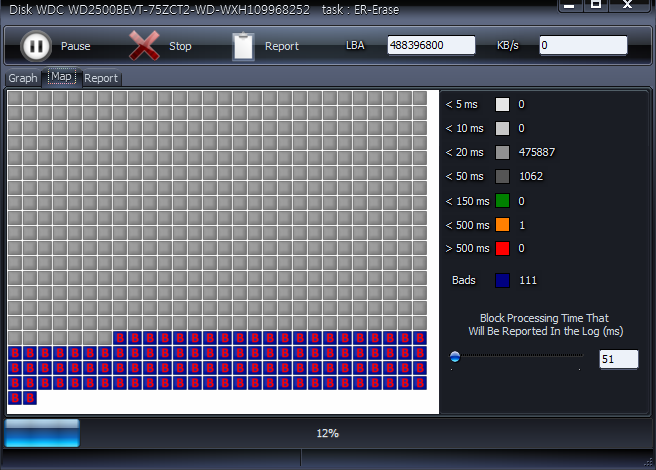Click the clipboard Report icon
This screenshot has width=656, height=470.
click(243, 46)
